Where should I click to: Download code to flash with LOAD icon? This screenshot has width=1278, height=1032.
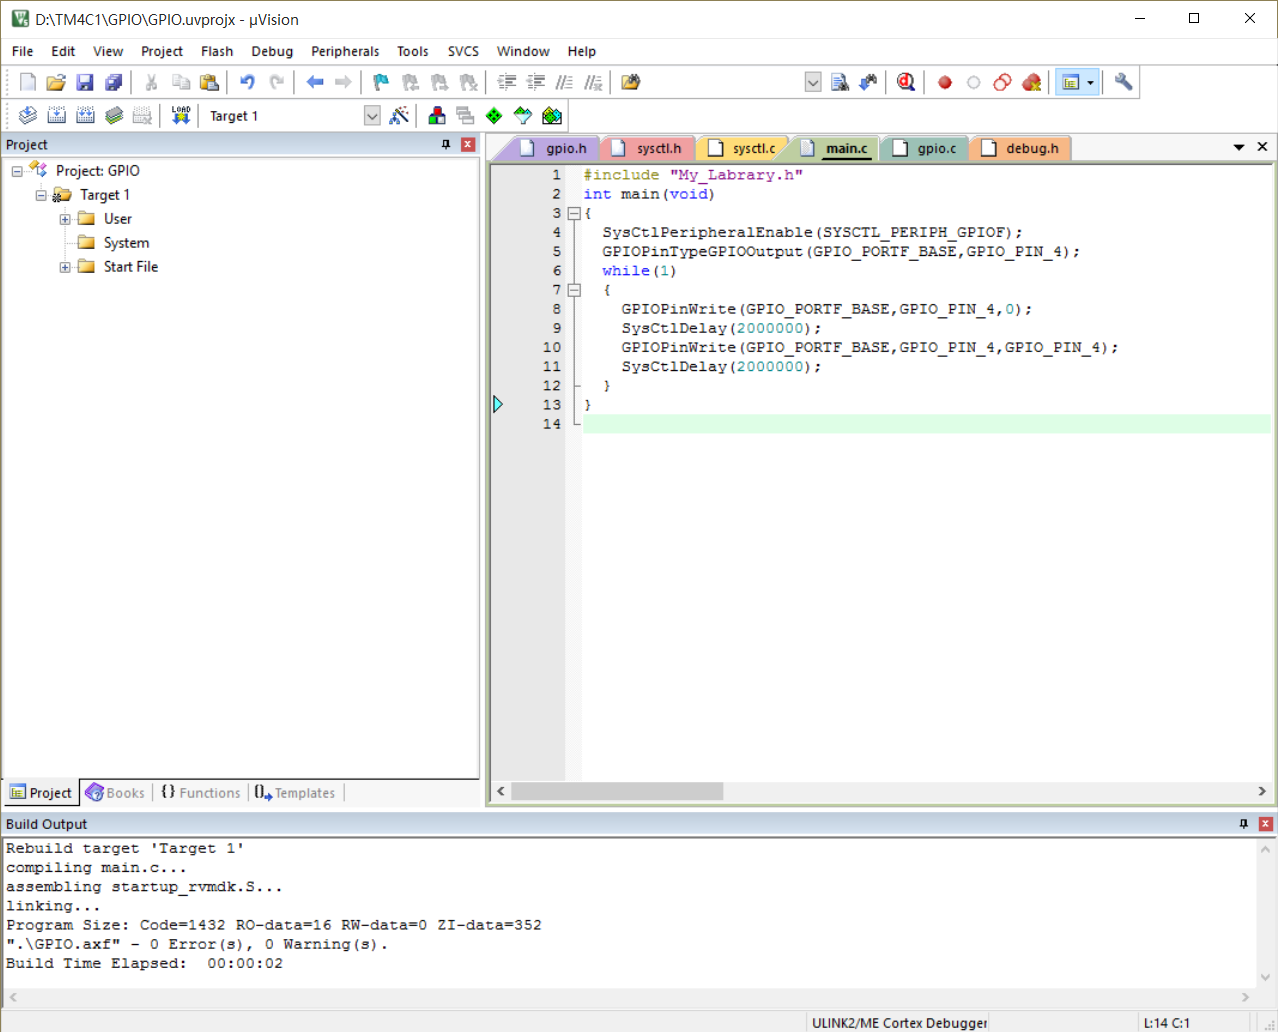(x=180, y=116)
